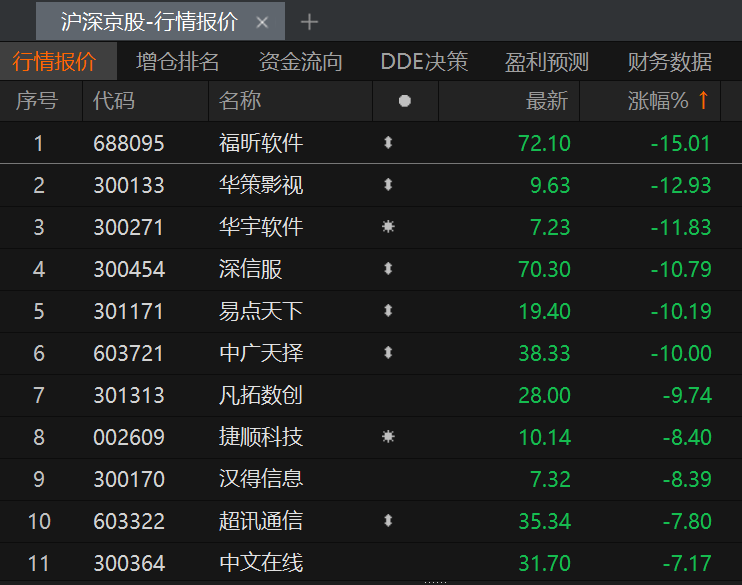
Task: Select the 深信服 stock name
Action: (250, 269)
